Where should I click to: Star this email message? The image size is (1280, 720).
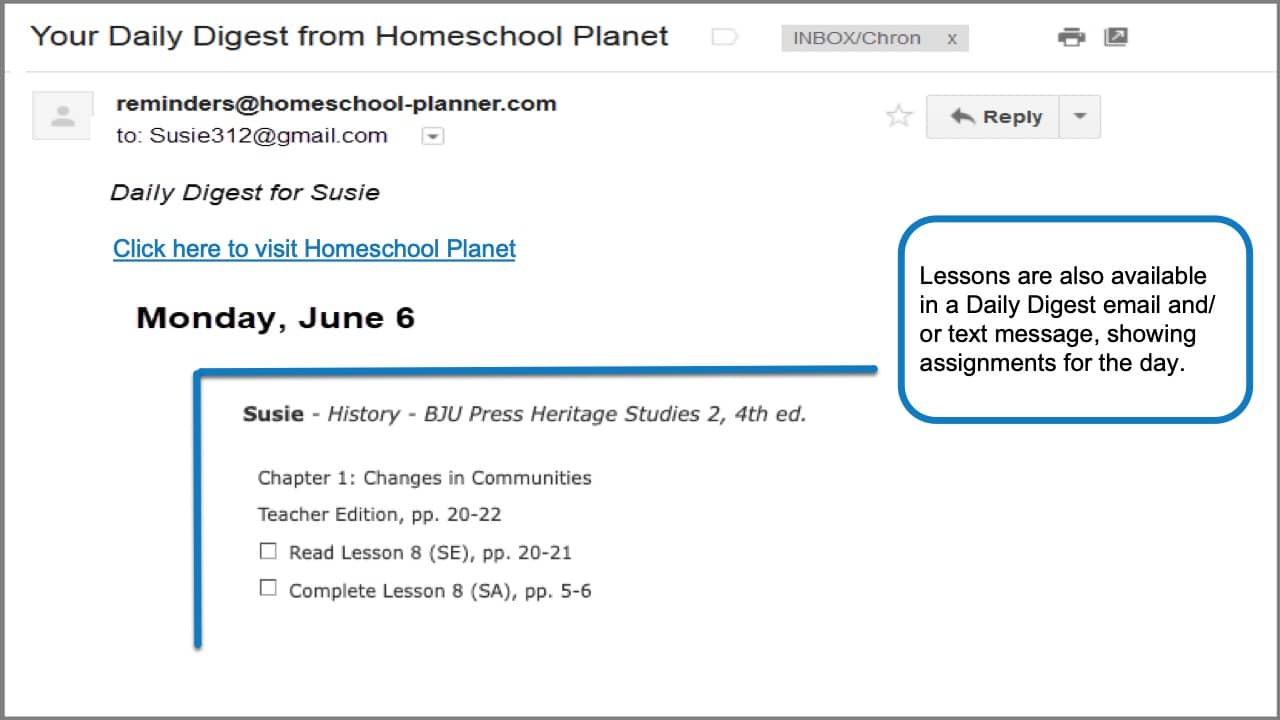coord(899,116)
